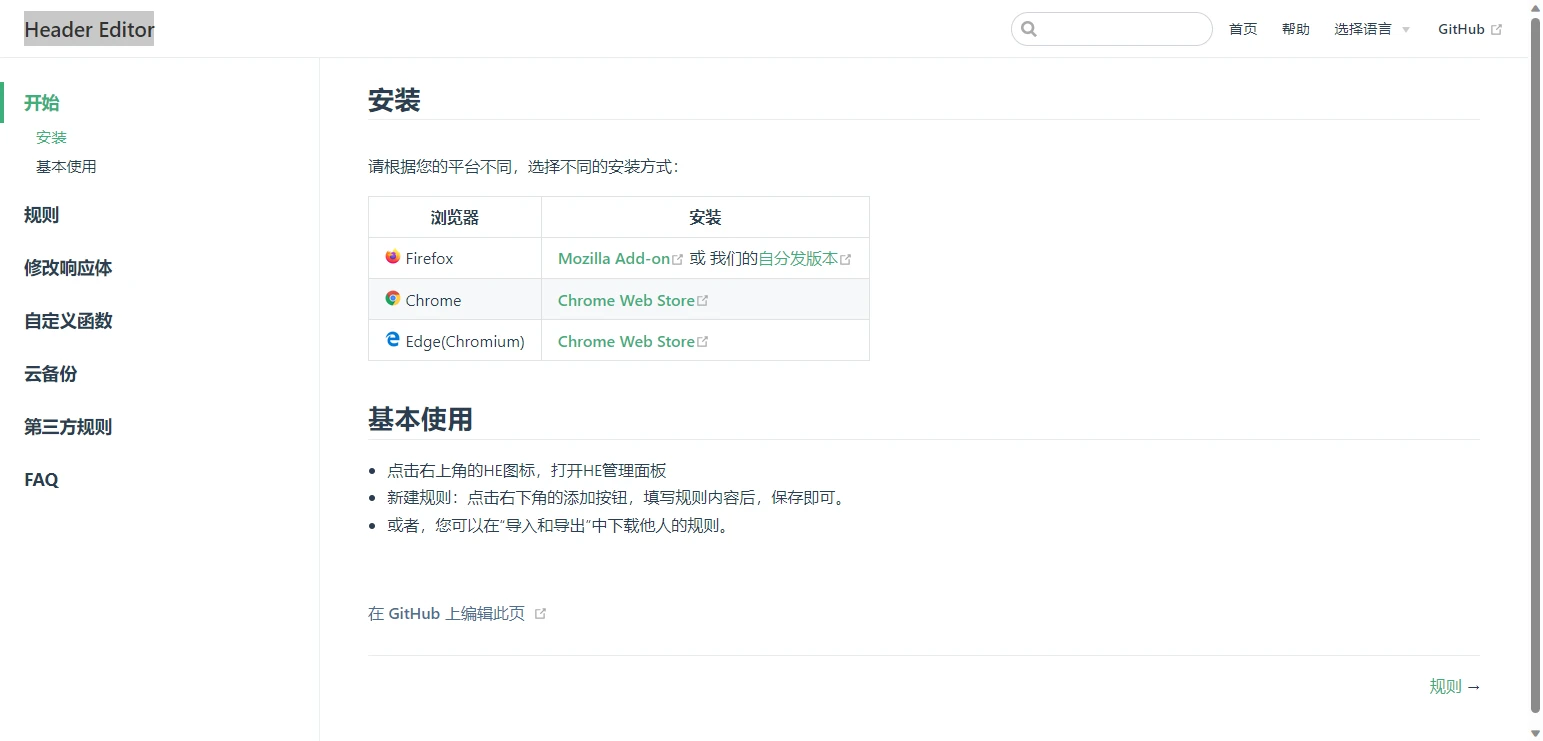Click the page vertical scrollbar thumb
Viewport: 1543px width, 741px height.
1535,365
